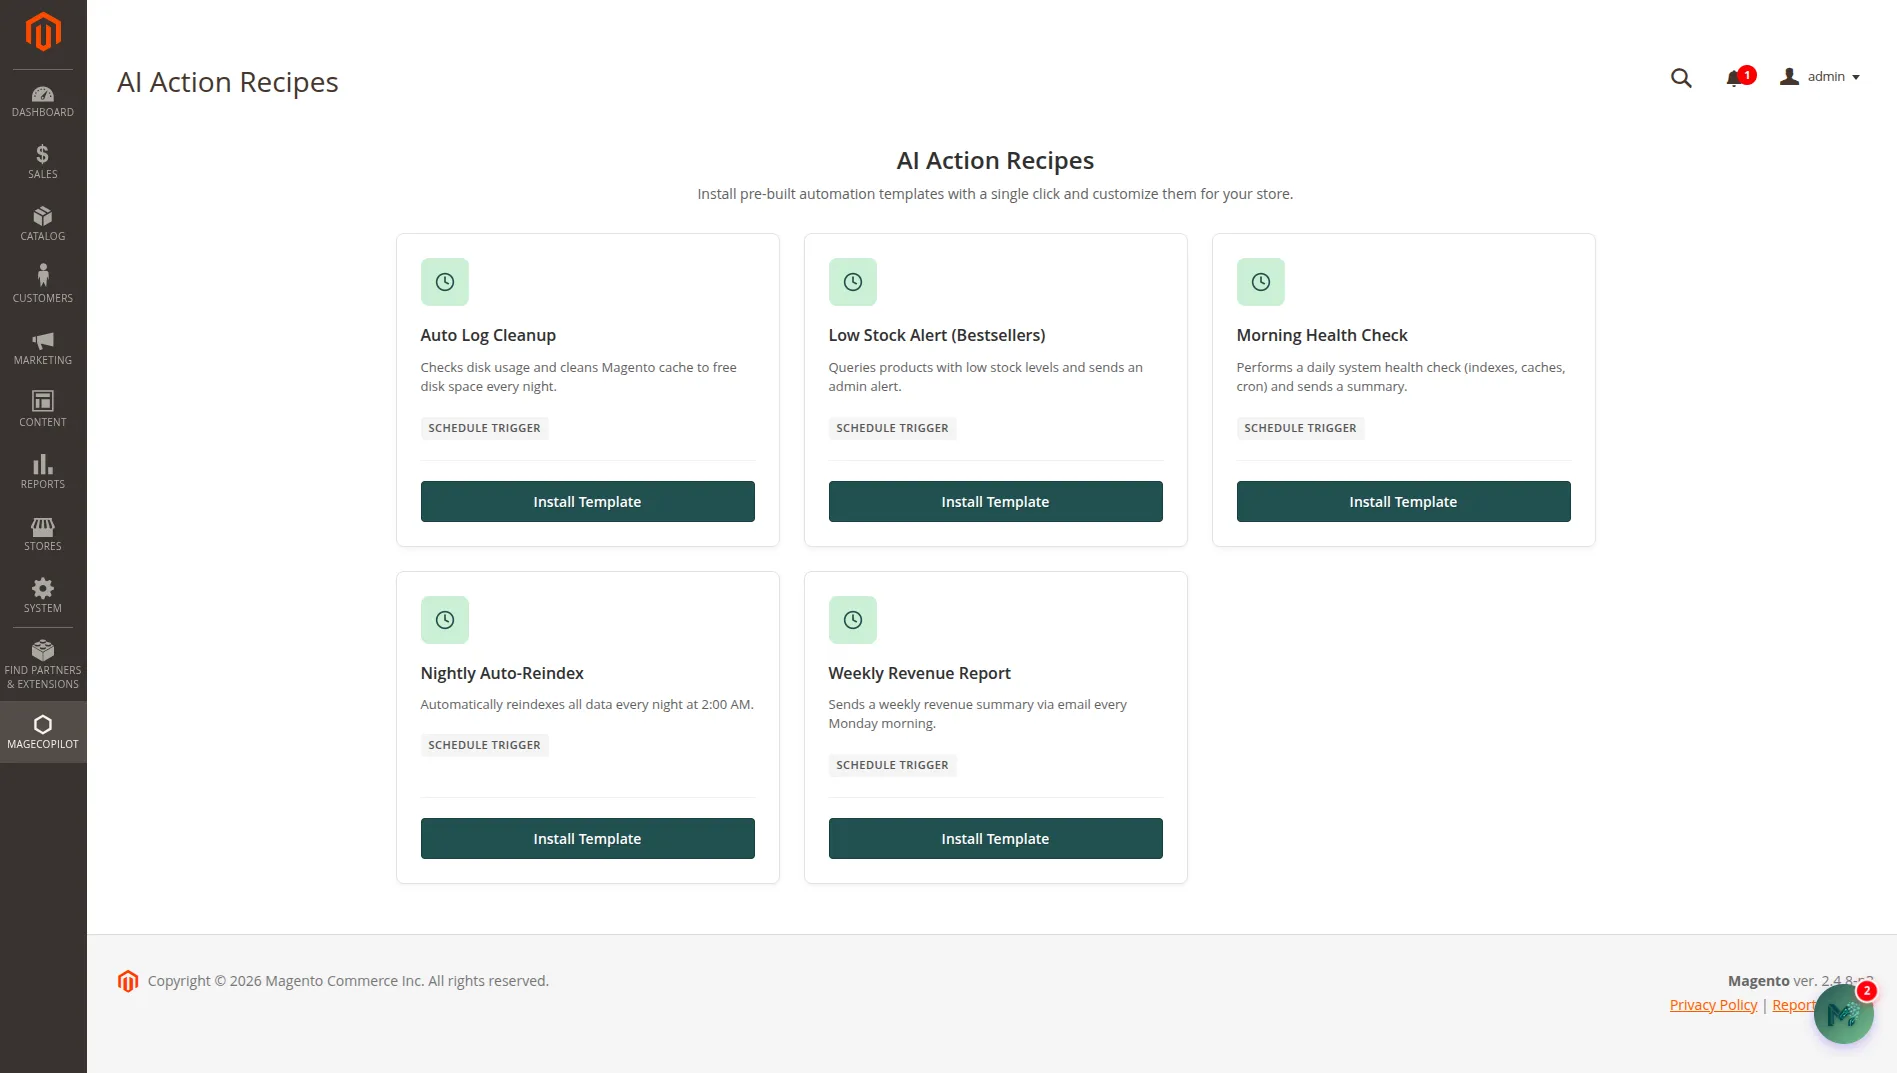
Task: Click the Copyright 2026 Magento Commerce text
Action: (x=348, y=981)
